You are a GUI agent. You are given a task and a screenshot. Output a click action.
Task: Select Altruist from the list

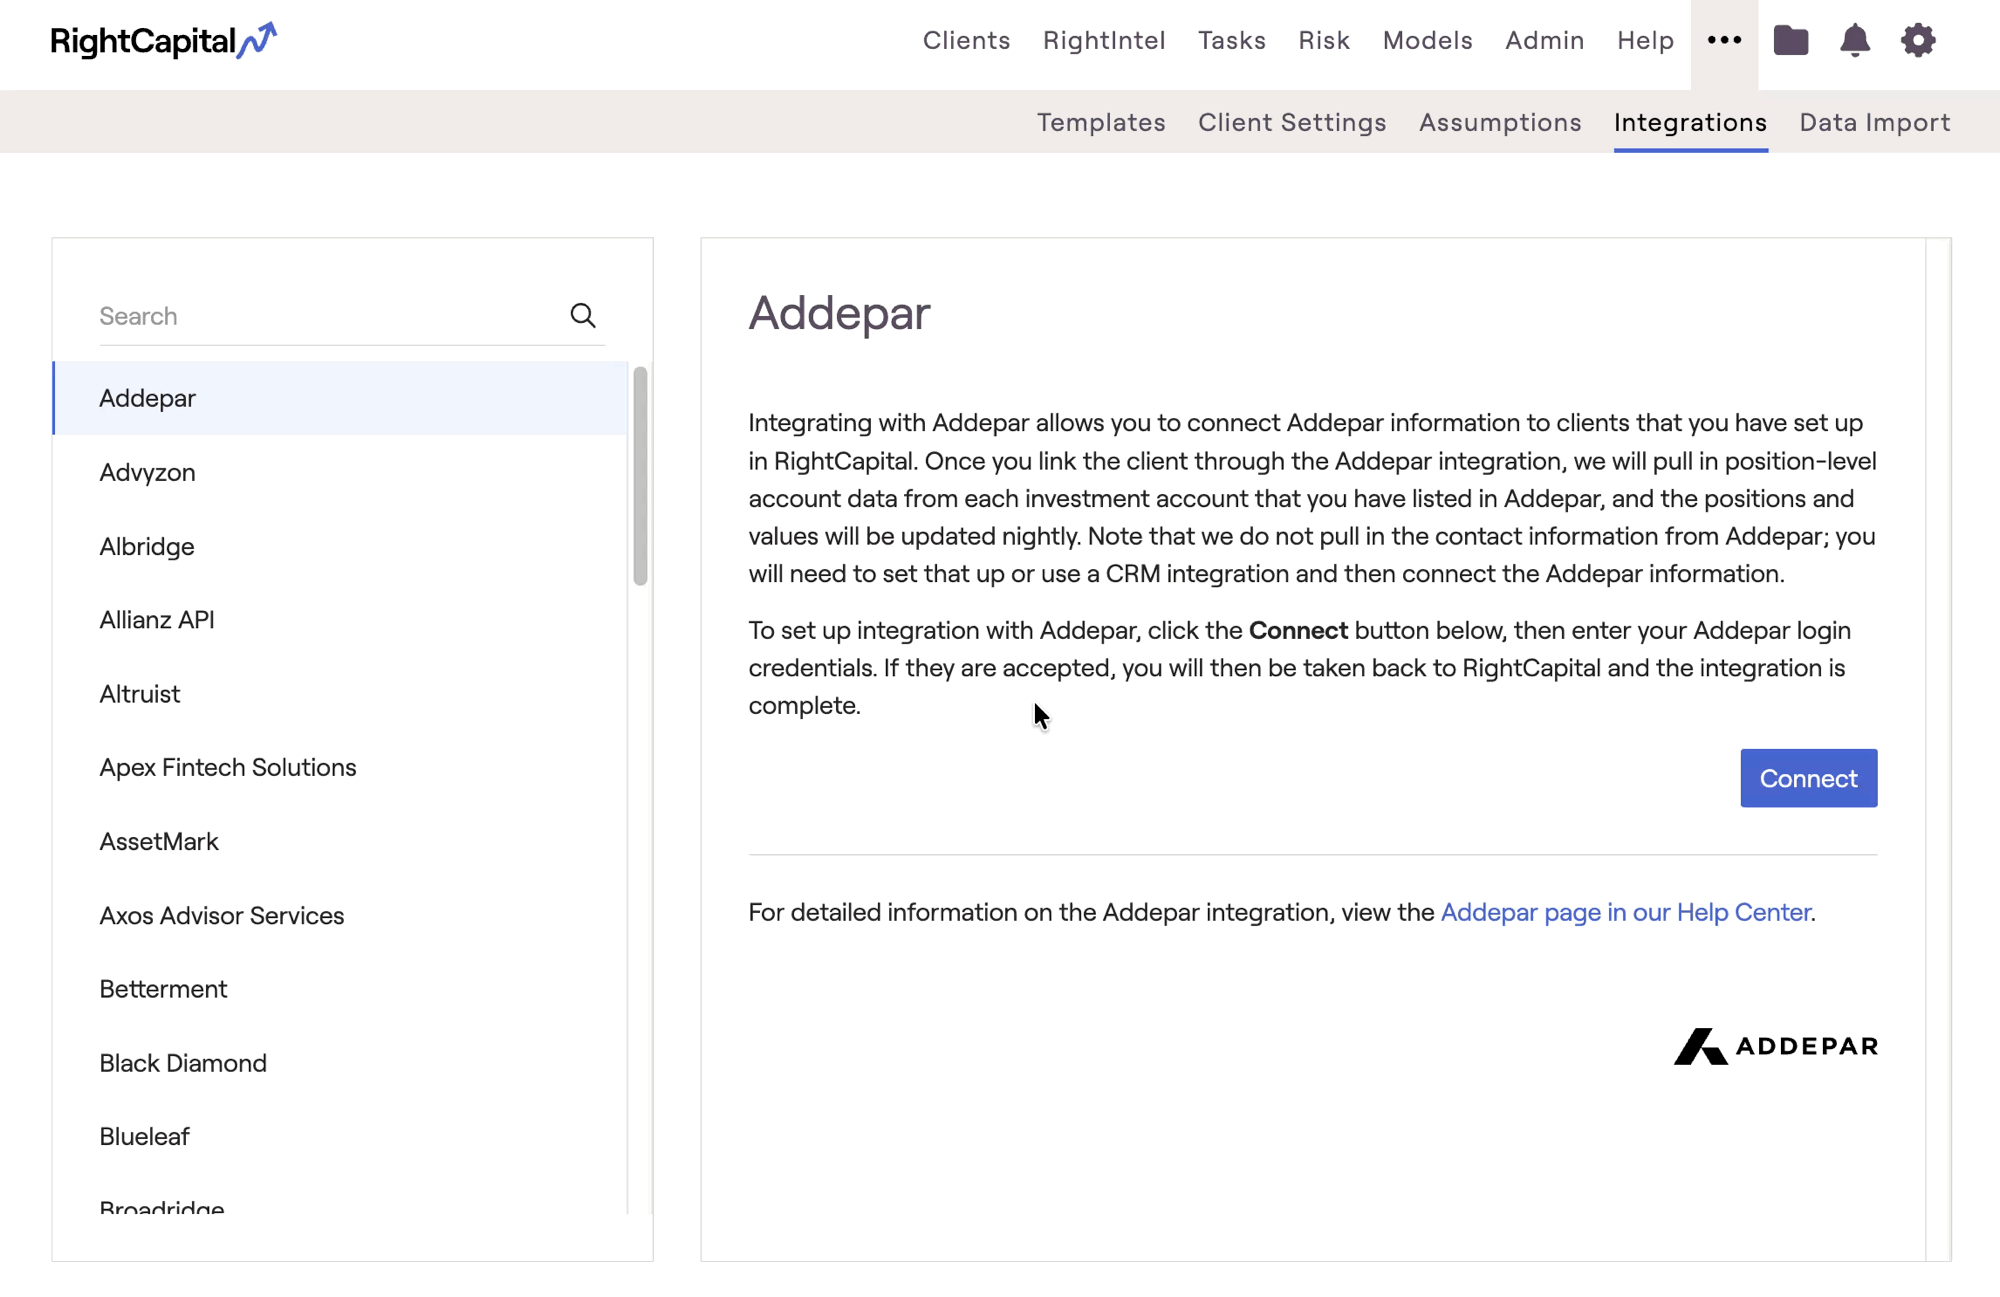140,694
